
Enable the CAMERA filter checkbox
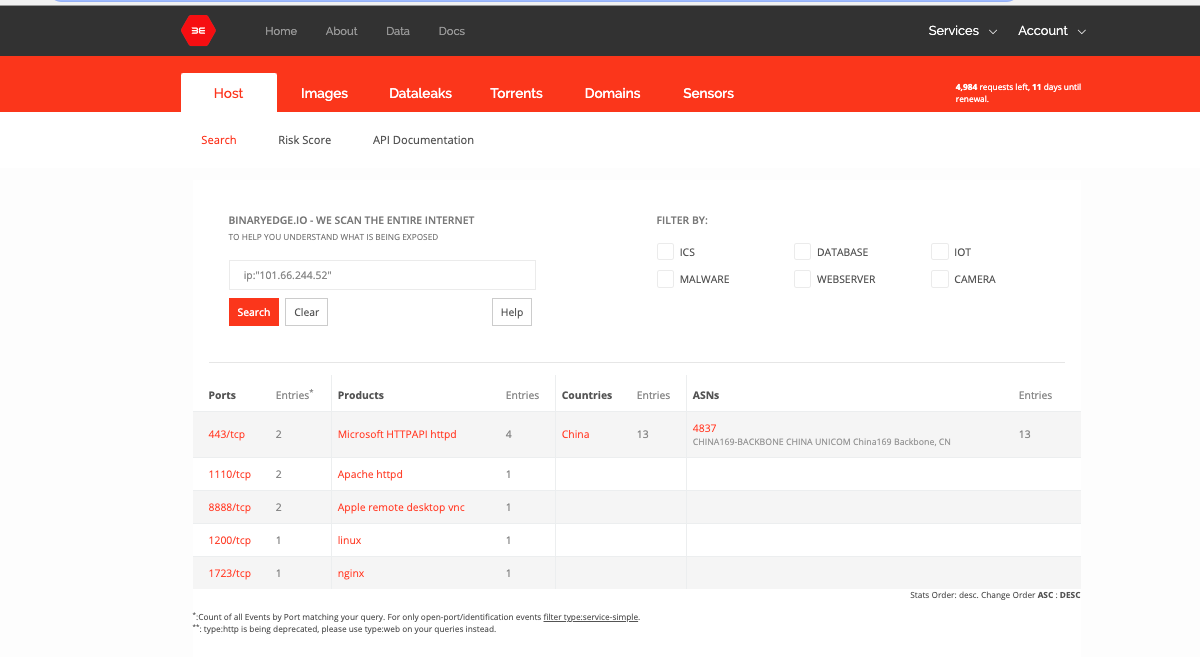coord(939,279)
